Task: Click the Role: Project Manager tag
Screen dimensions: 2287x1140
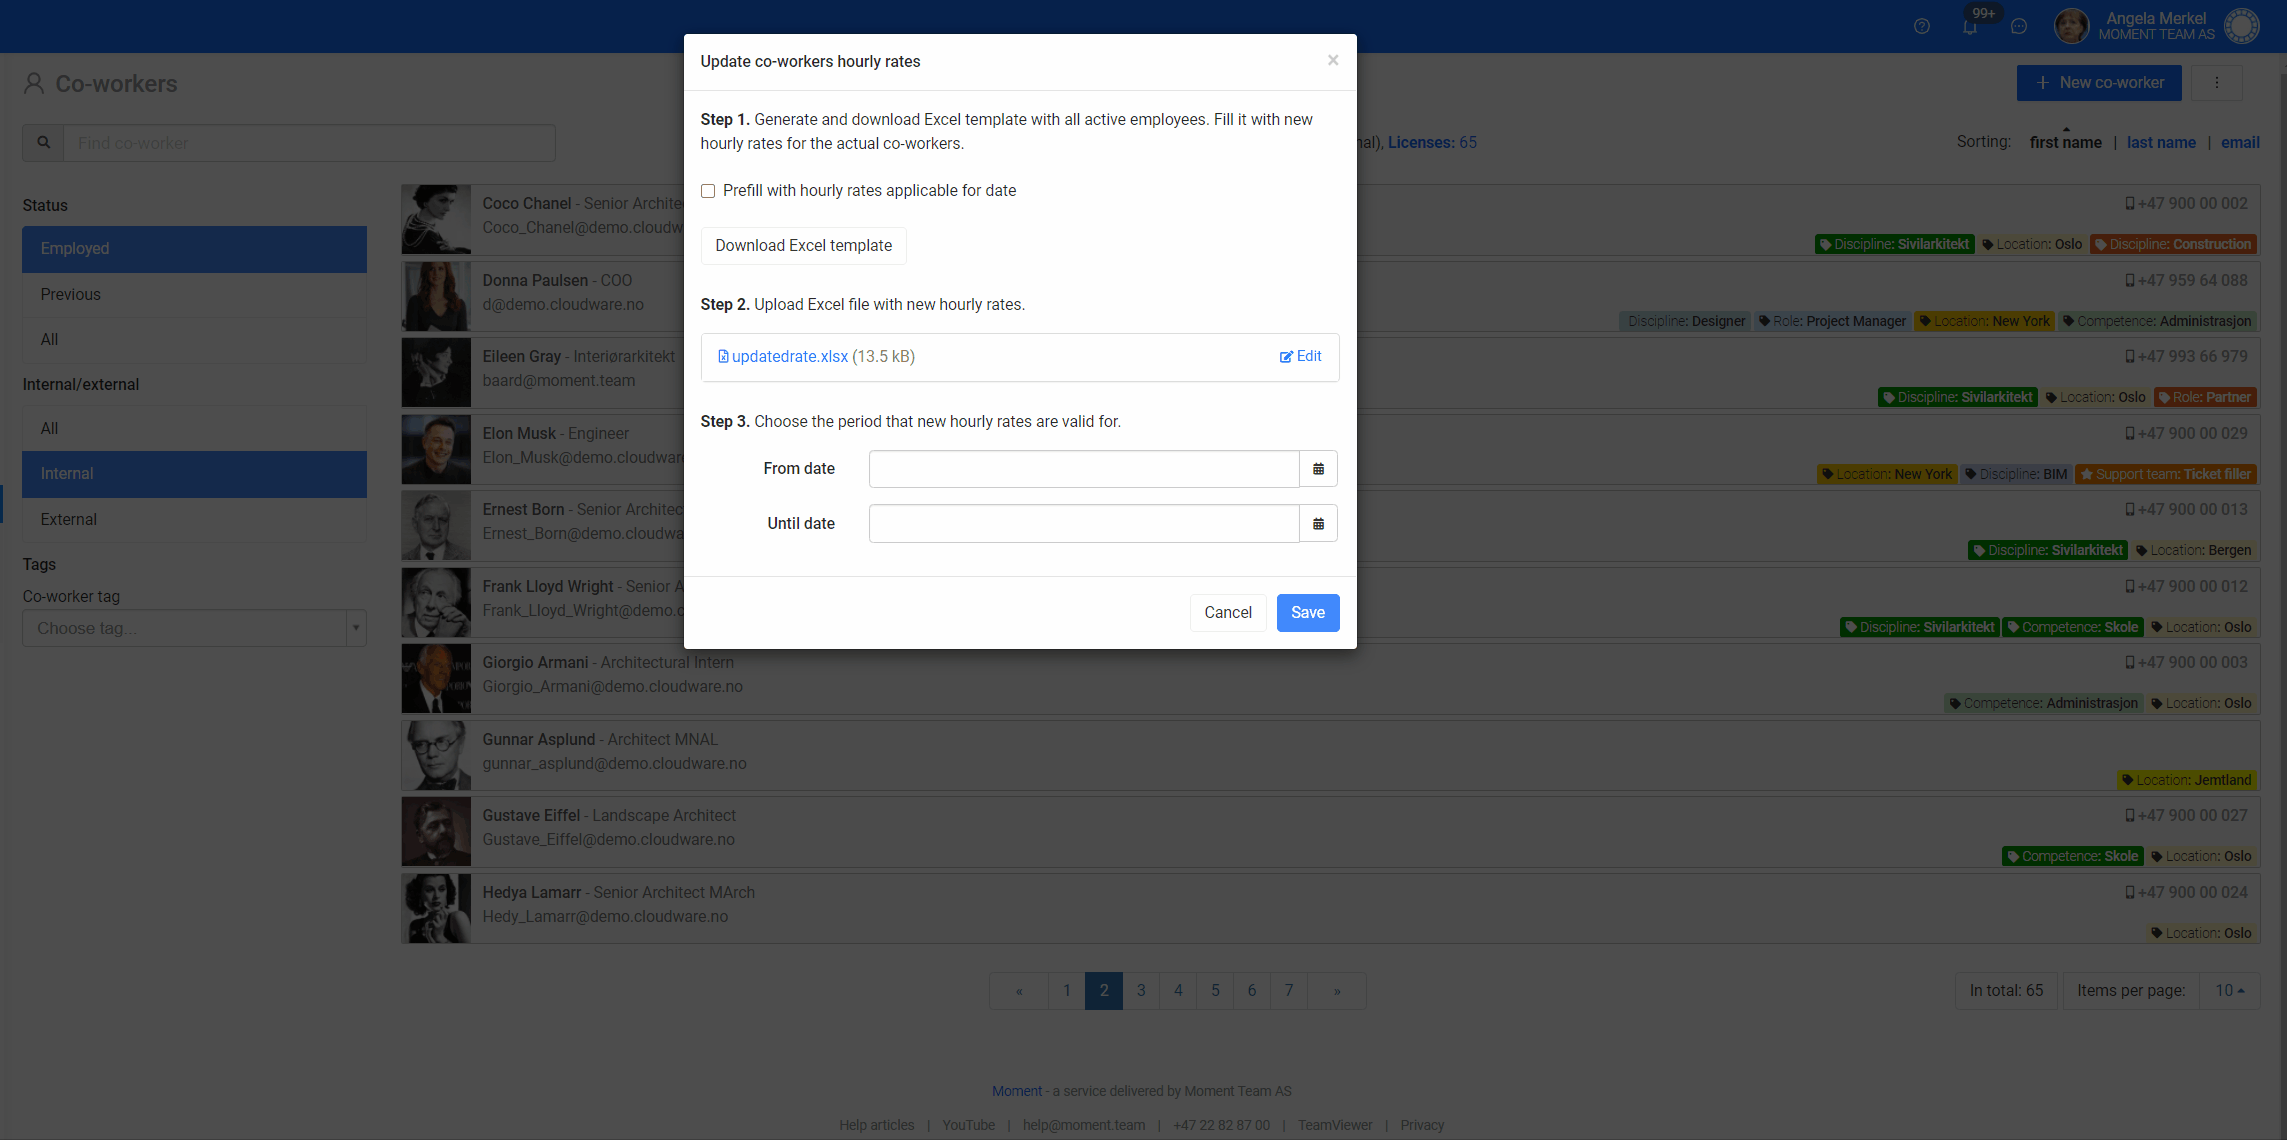Action: point(1831,322)
